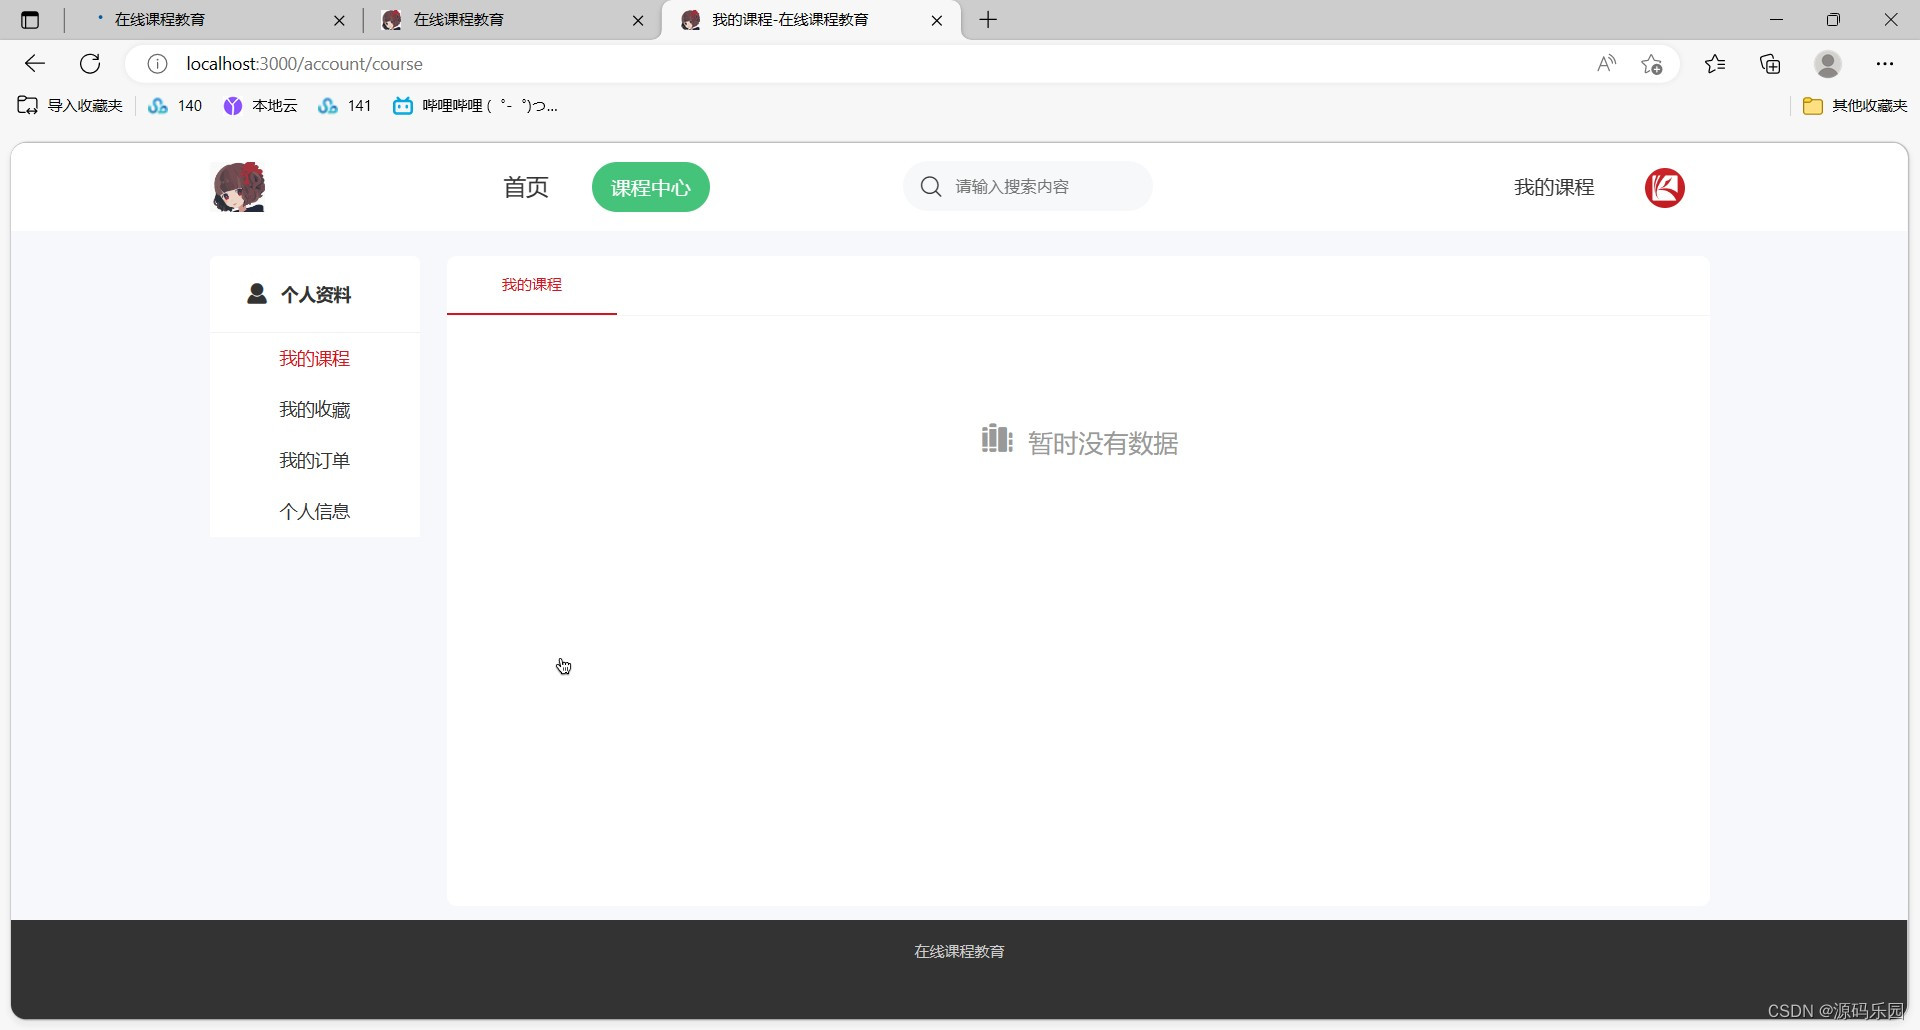Open browser settings via ellipsis menu

[x=1886, y=63]
